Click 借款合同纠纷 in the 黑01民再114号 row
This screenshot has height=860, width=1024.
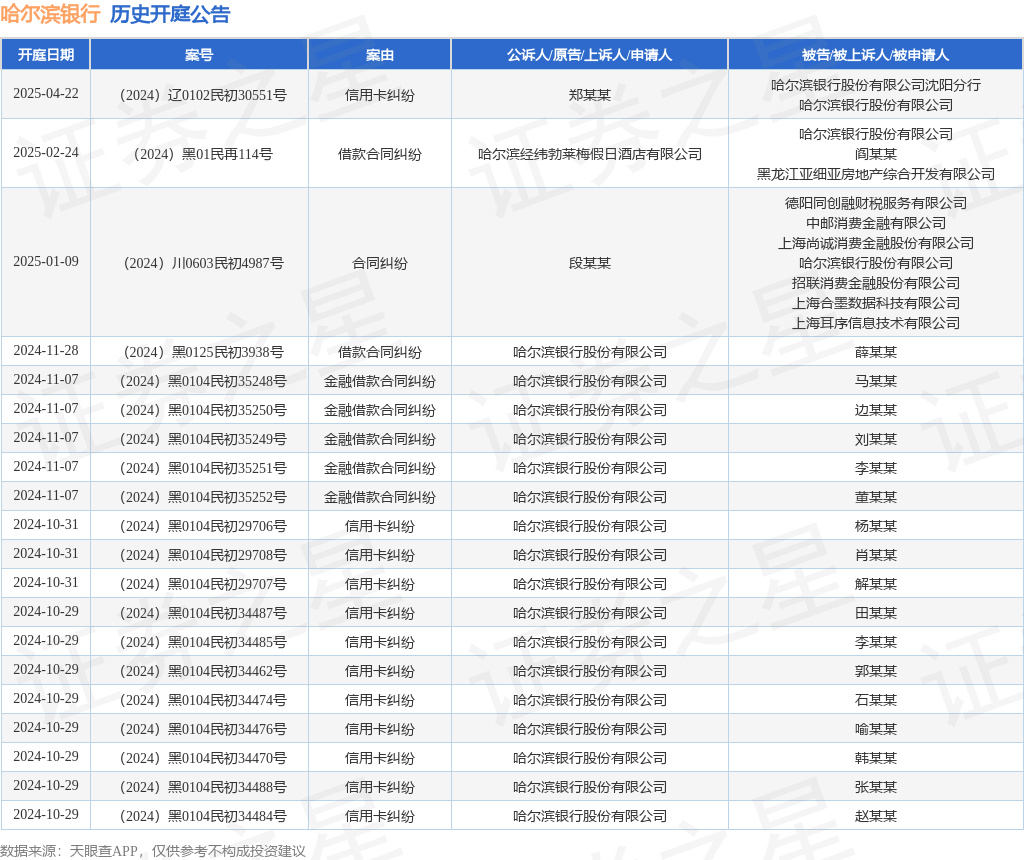(379, 154)
